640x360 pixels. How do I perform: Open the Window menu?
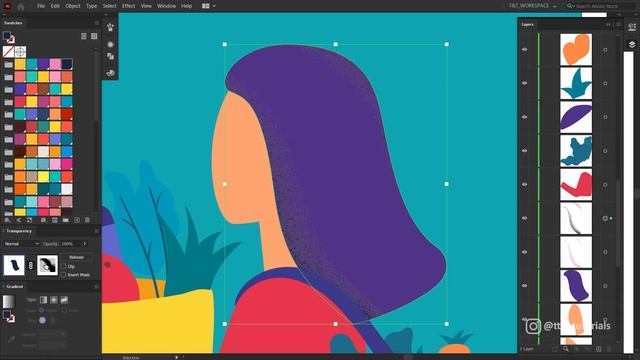coord(167,6)
